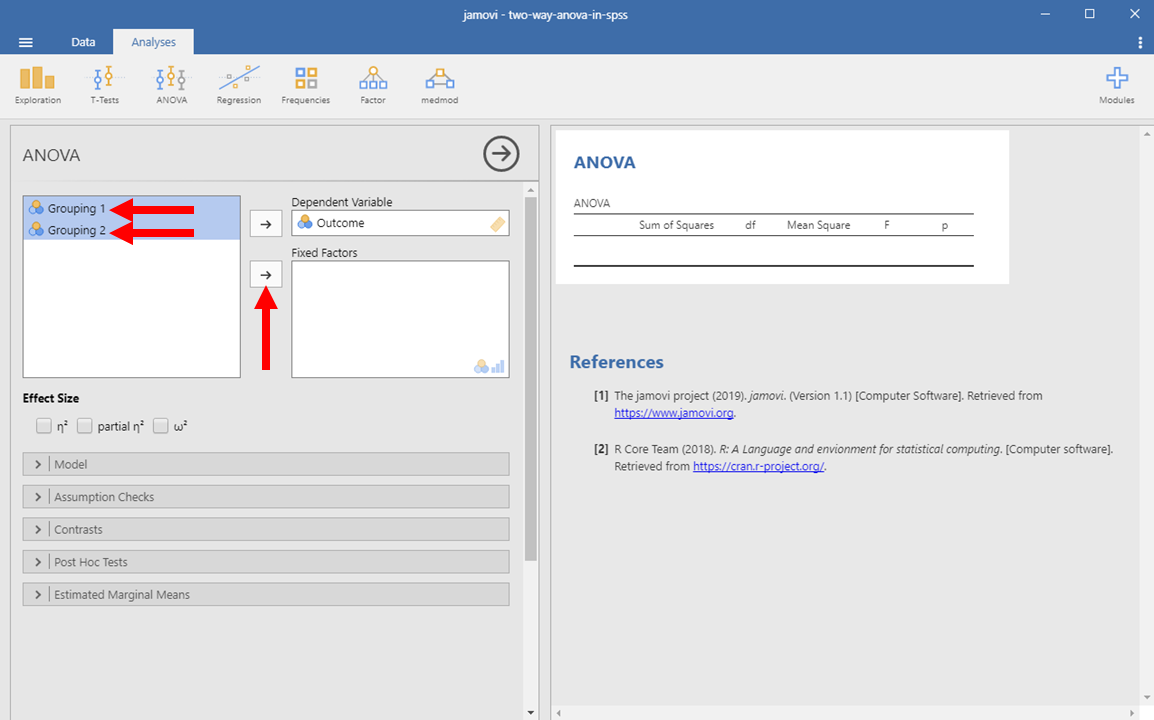Open the Frequencies analysis icon
The height and width of the screenshot is (720, 1154).
point(306,84)
